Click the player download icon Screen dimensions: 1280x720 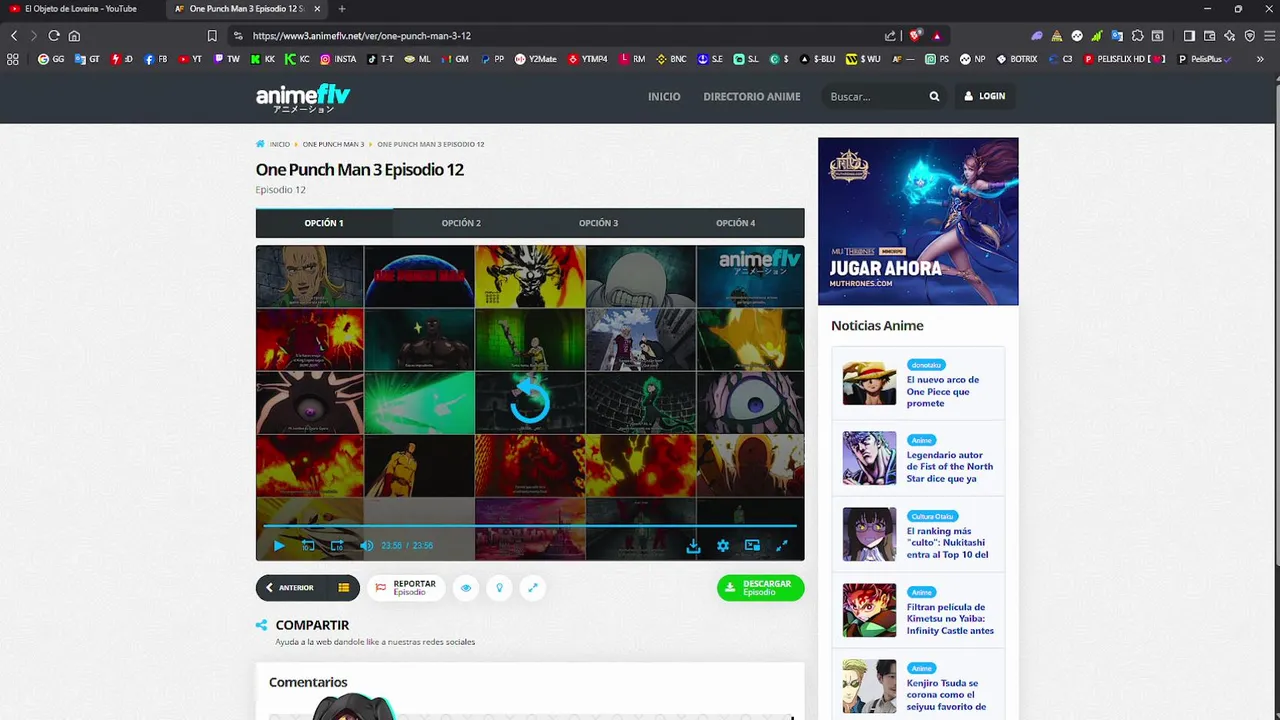point(693,546)
